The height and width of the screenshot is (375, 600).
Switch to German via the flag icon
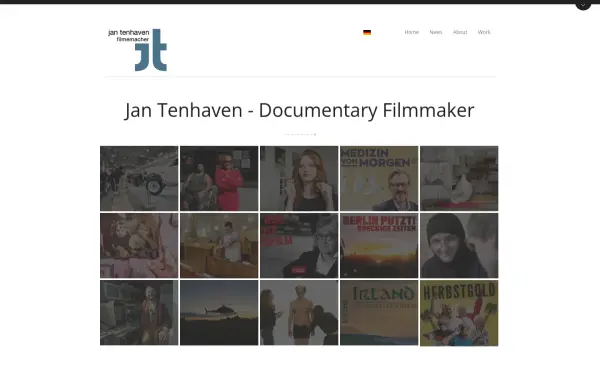coord(367,33)
